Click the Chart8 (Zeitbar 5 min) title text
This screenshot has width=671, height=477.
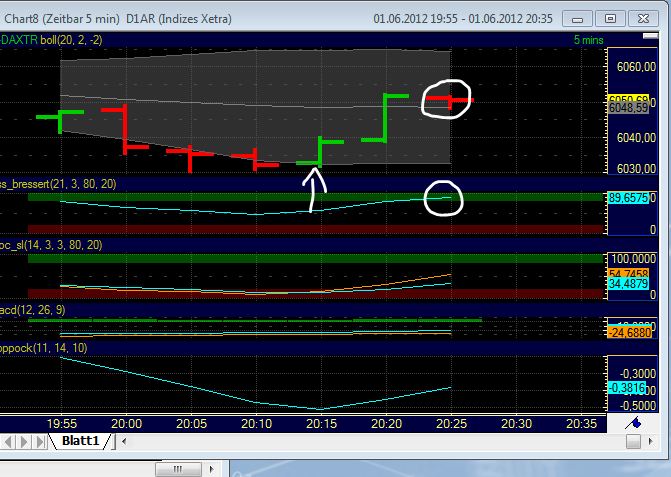pyautogui.click(x=62, y=19)
